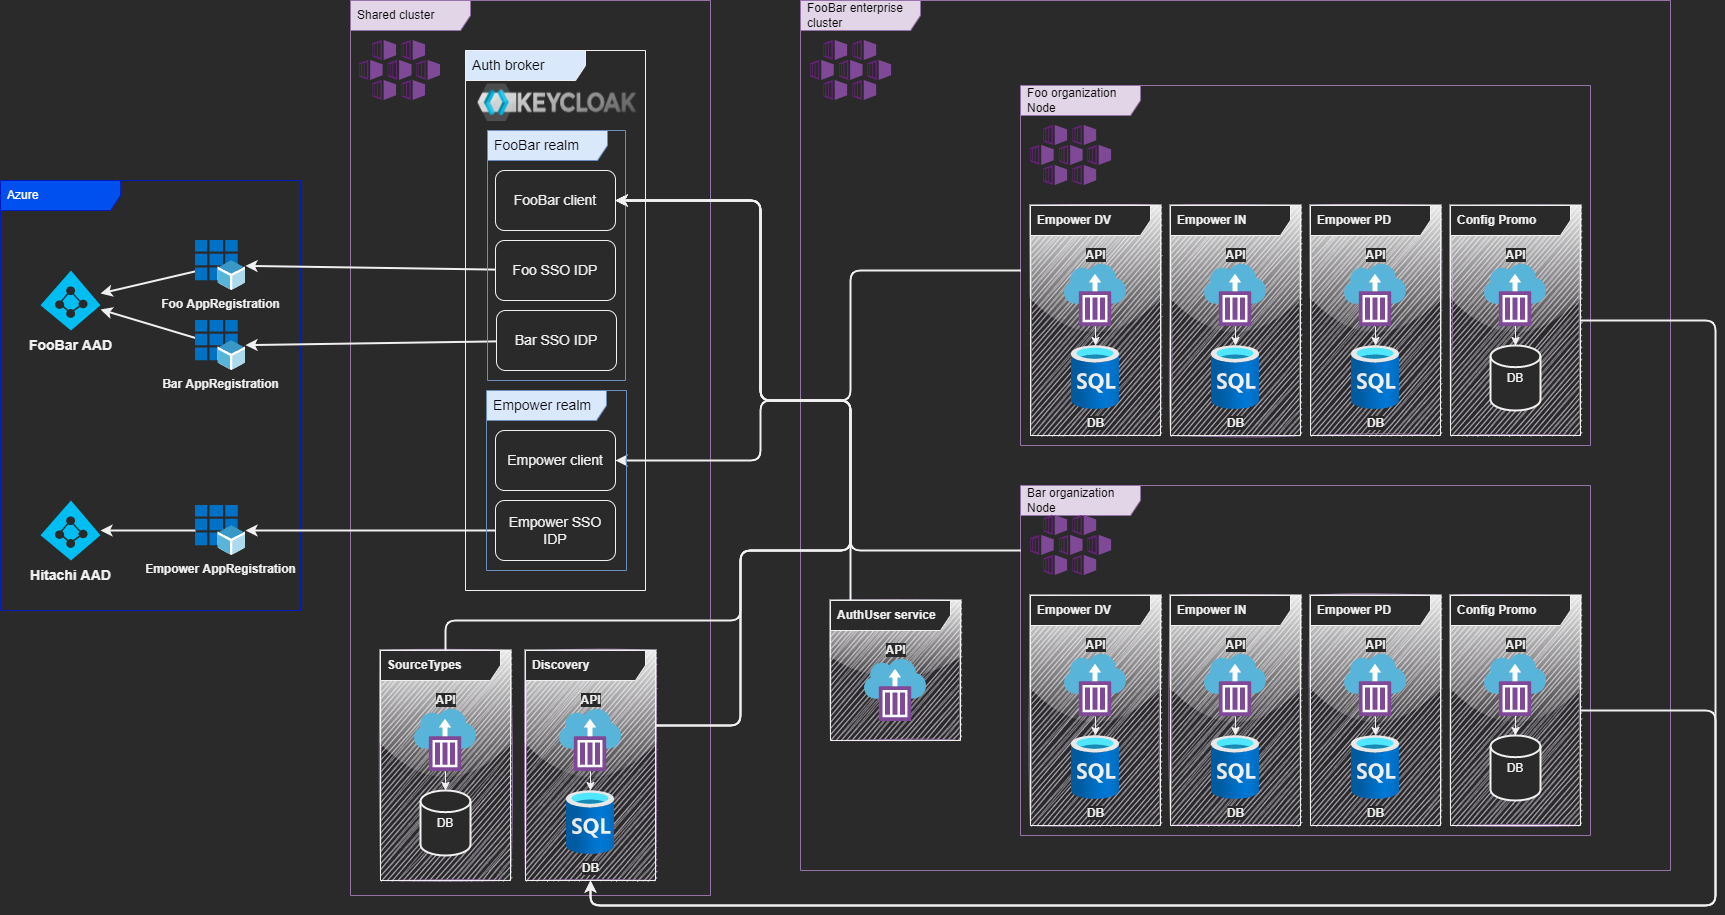The image size is (1725, 915).
Task: Select DB cylinder in Foo organization Config Promo
Action: (1515, 378)
